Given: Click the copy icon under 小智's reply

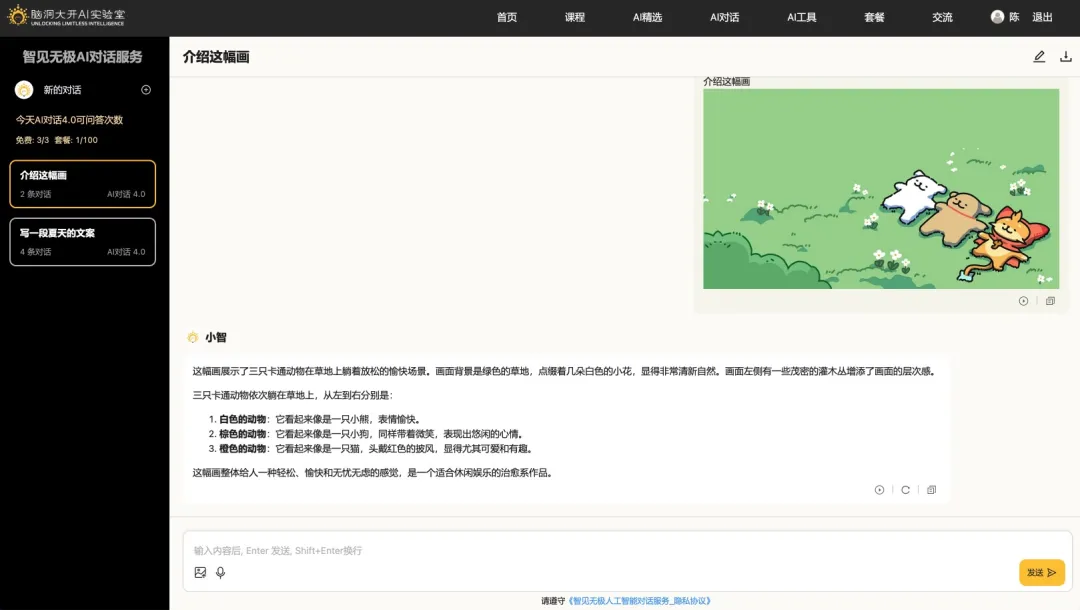Looking at the screenshot, I should click(x=931, y=490).
